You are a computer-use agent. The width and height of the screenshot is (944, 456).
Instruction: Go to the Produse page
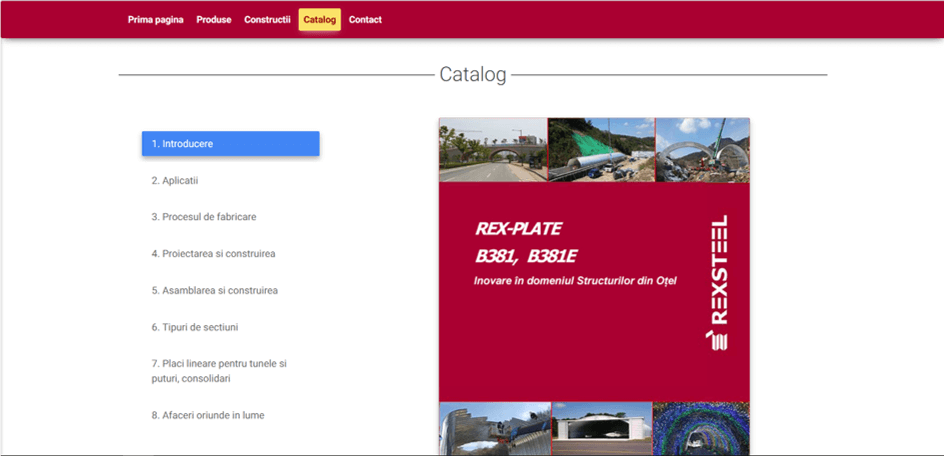[214, 20]
